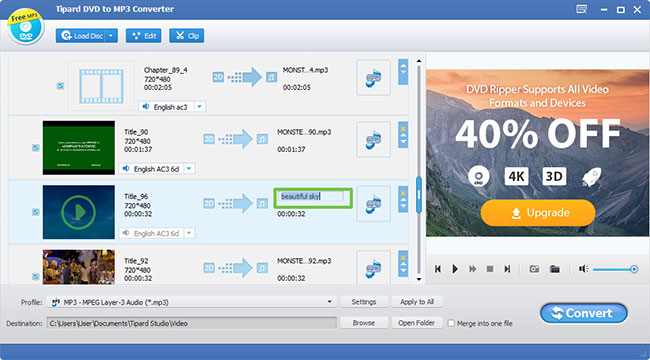The height and width of the screenshot is (360, 650).
Task: Click the Free MP3 DVD logo
Action: (25, 27)
